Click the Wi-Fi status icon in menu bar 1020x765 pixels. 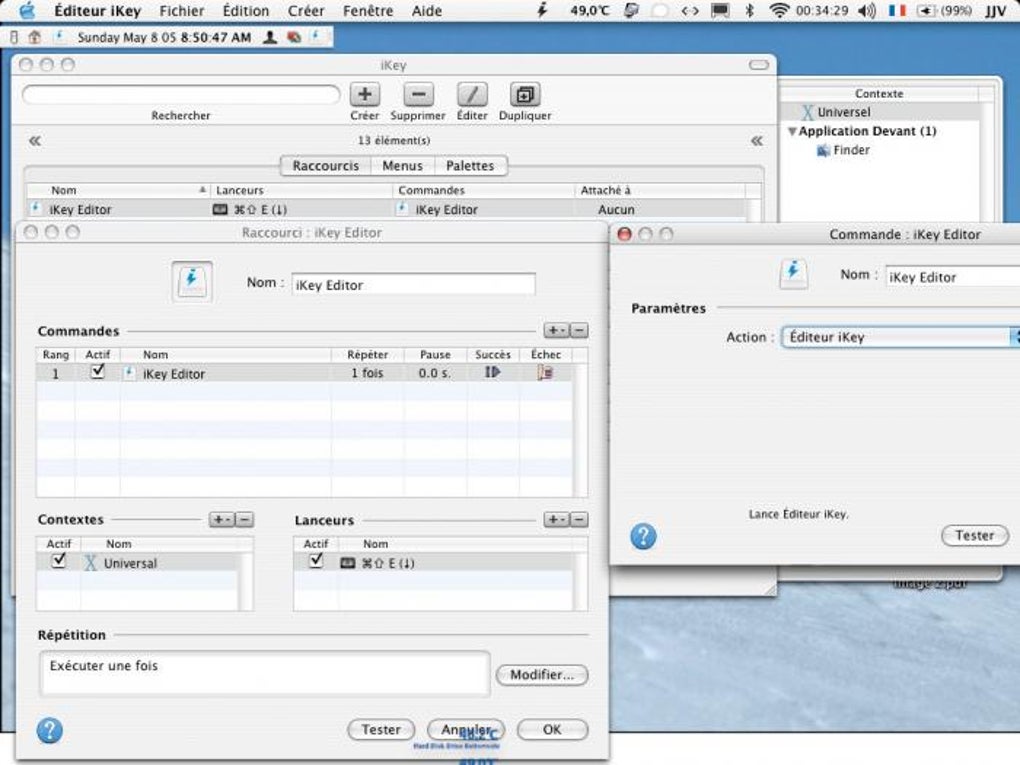(779, 10)
